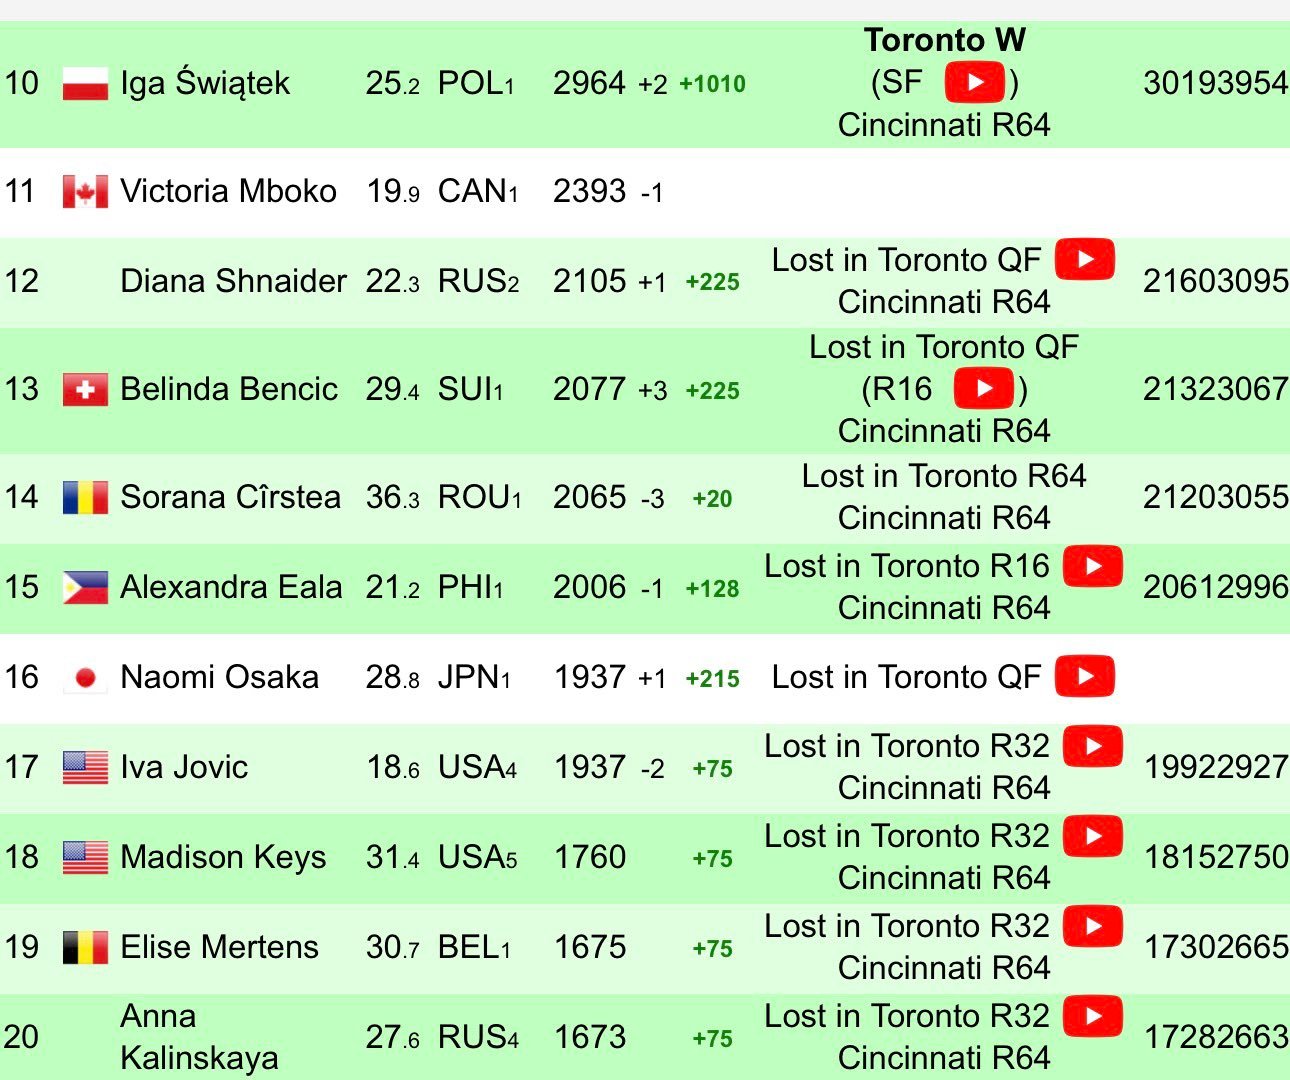Play the YouTube video for Elise Mertens' Toronto R32

point(1092,926)
